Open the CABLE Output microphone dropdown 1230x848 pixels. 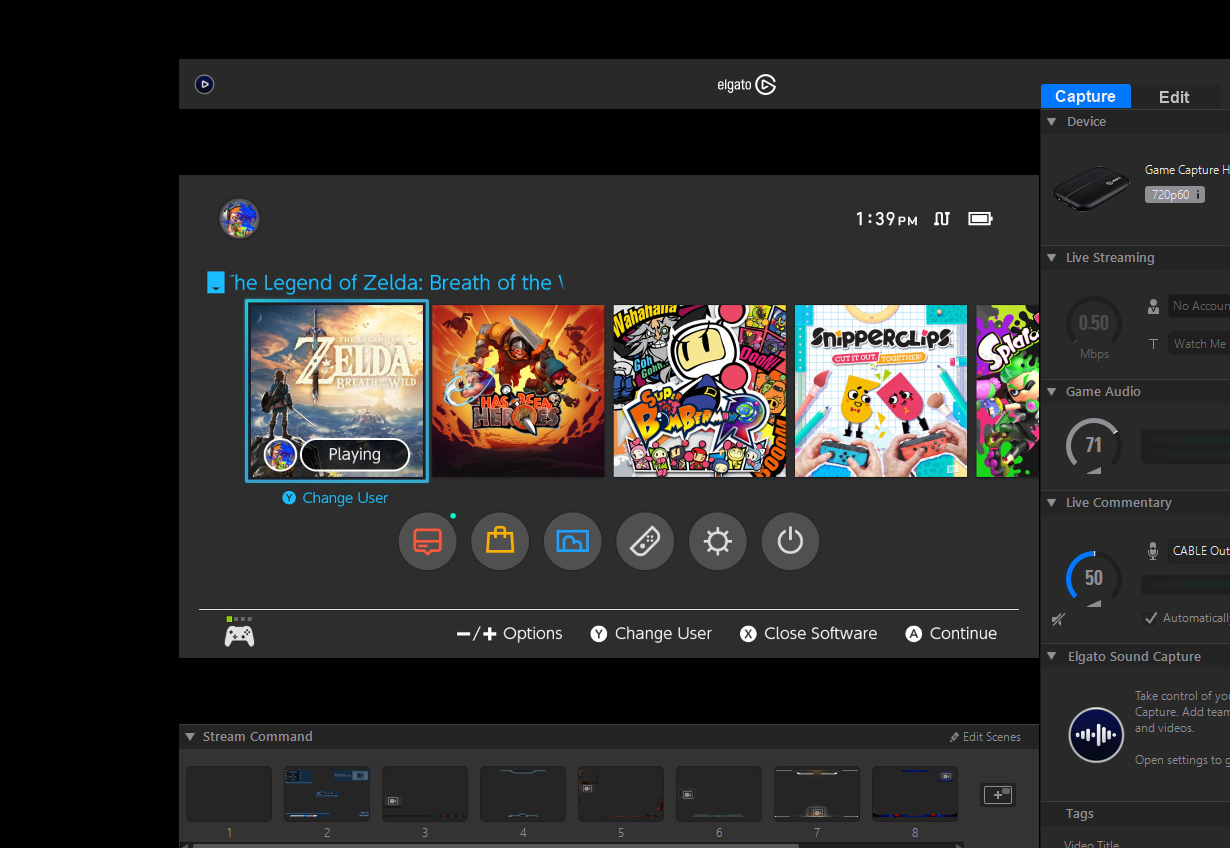coord(1199,551)
